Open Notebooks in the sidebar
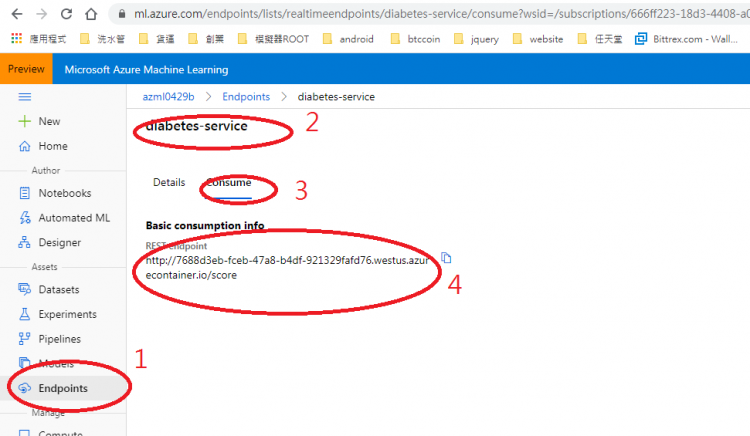 point(64,193)
